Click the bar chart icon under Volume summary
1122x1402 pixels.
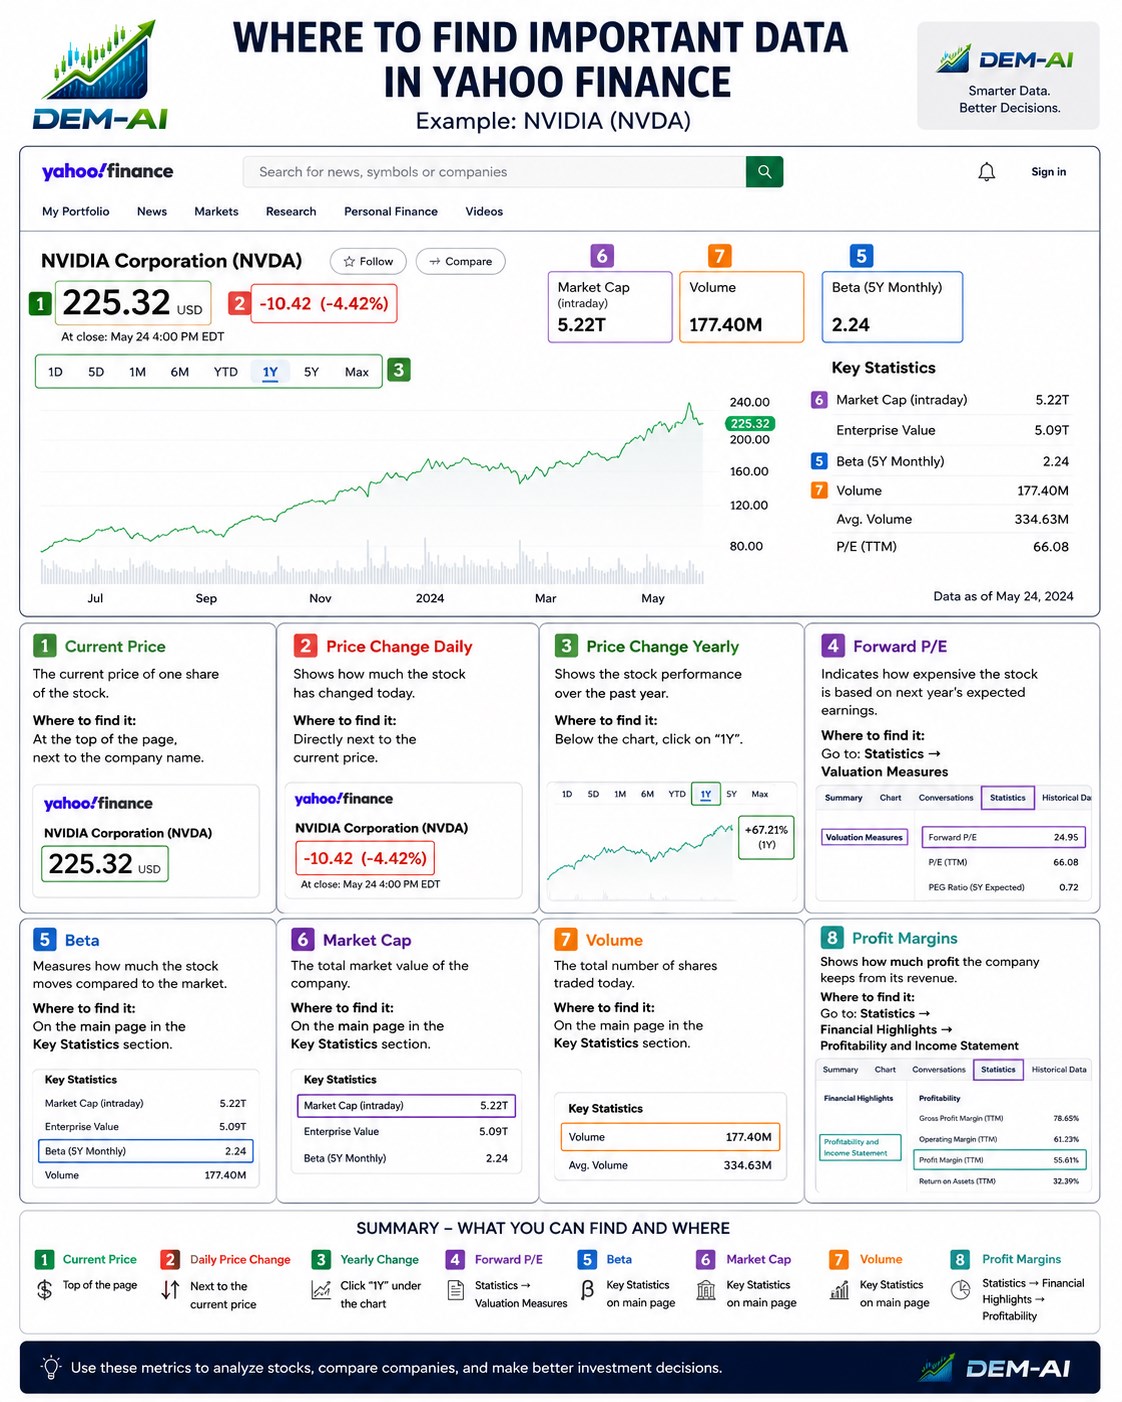tap(839, 1290)
